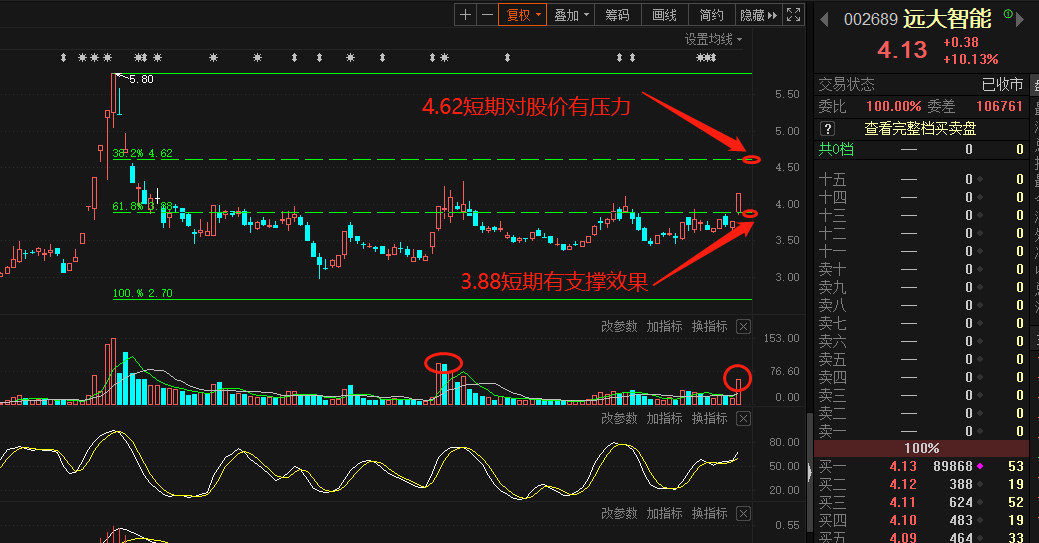This screenshot has width=1039, height=543.
Task: Click the 买一 bid row price 4.13
Action: (903, 467)
